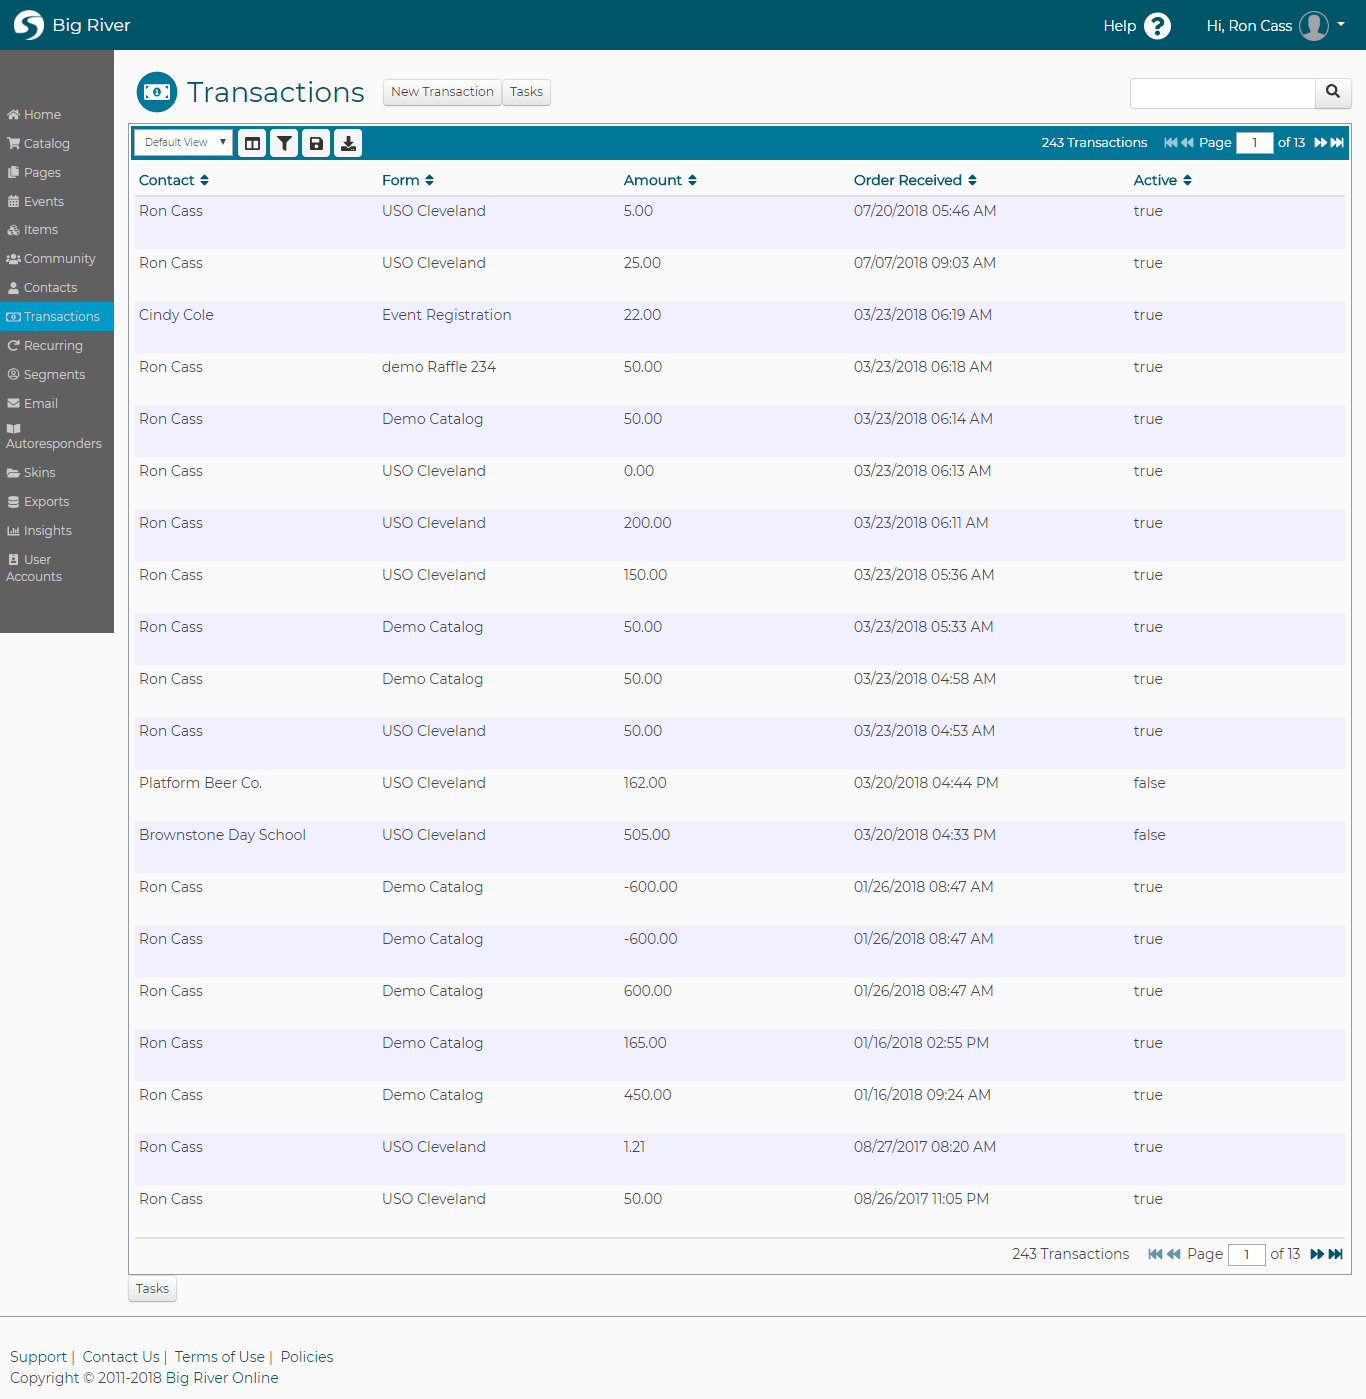Screen dimensions: 1366x1399
Task: Go to first page in top pager
Action: [1170, 143]
